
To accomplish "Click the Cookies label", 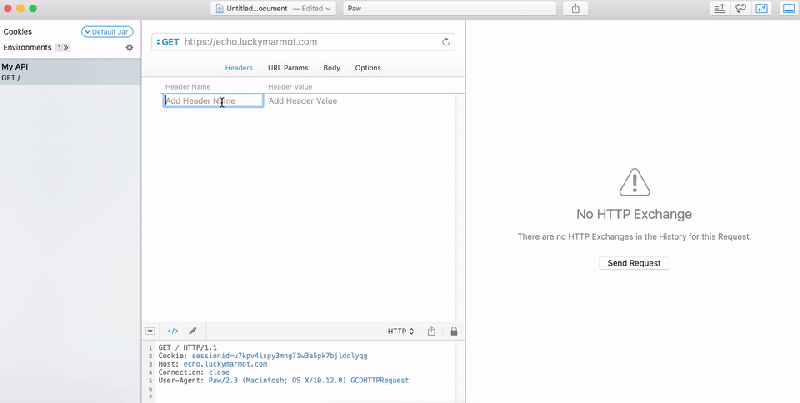I will click(17, 32).
